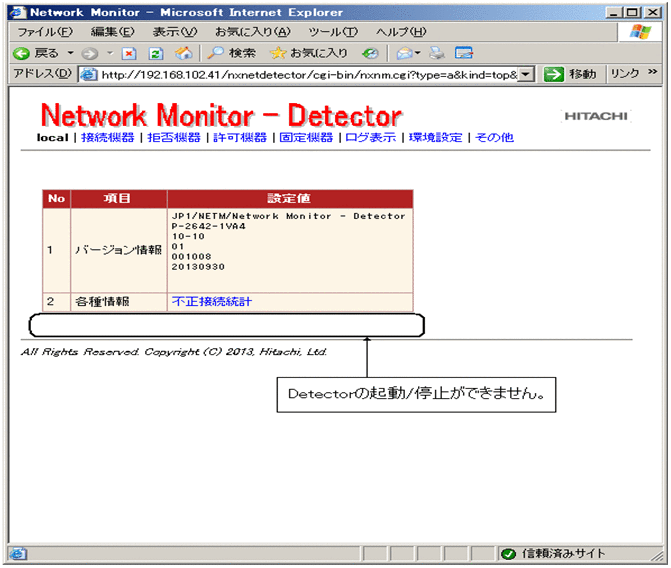Open the ヘルプ(H) menu
Viewport: 671px width, 568px height.
pyautogui.click(x=401, y=32)
